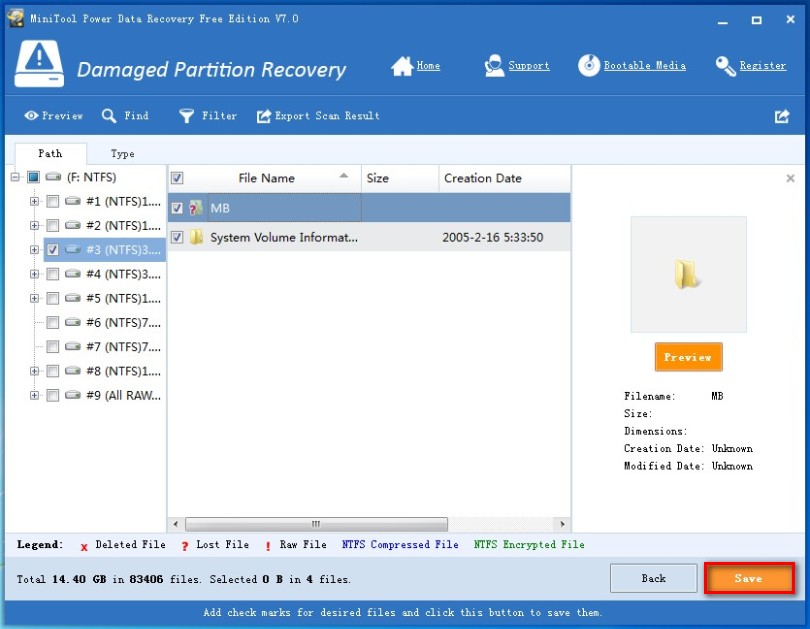Open the Home link
The width and height of the screenshot is (810, 629).
tap(428, 66)
